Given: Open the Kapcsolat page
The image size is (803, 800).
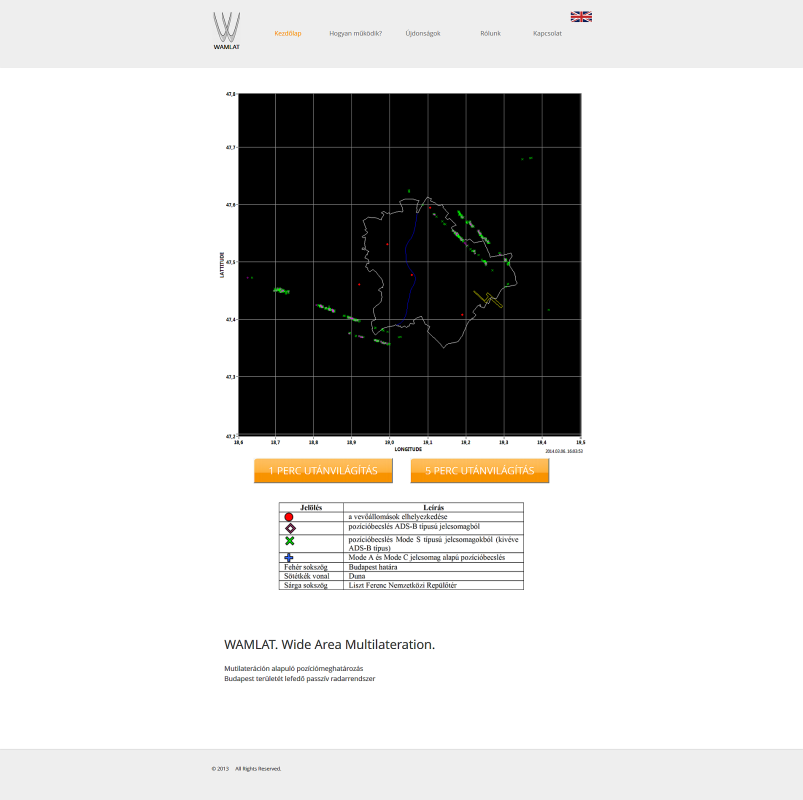Looking at the screenshot, I should click(x=547, y=33).
